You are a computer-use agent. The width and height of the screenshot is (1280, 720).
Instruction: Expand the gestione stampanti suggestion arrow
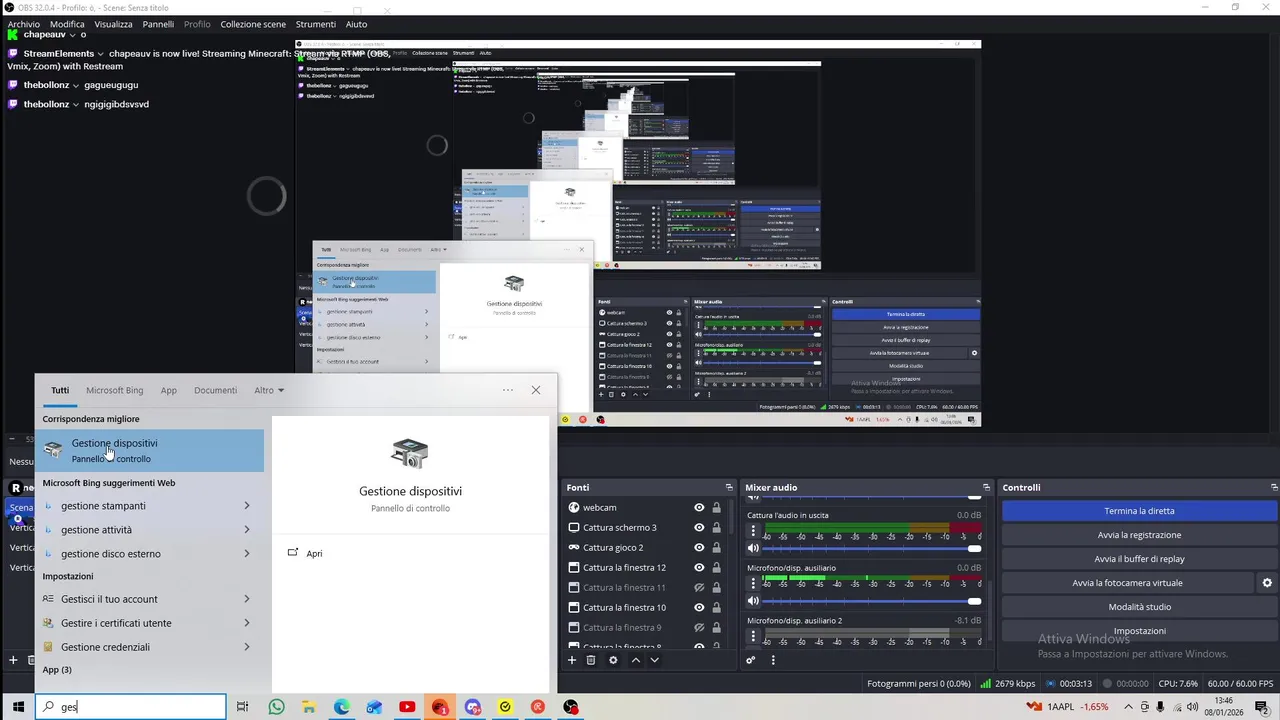[247, 506]
